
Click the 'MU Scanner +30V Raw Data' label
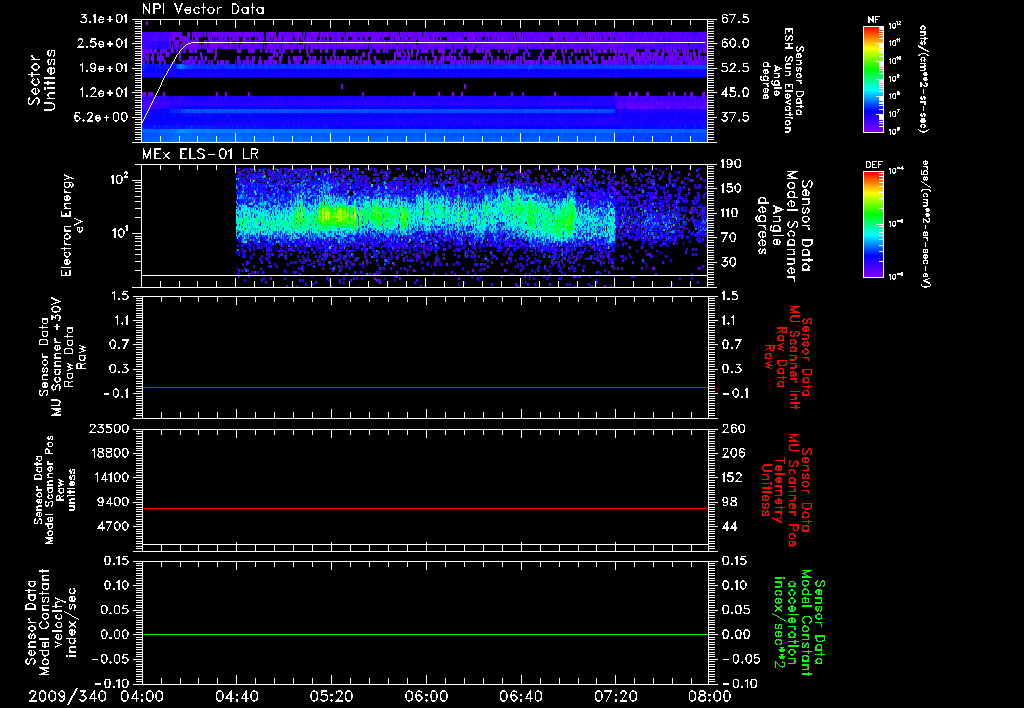pos(62,357)
